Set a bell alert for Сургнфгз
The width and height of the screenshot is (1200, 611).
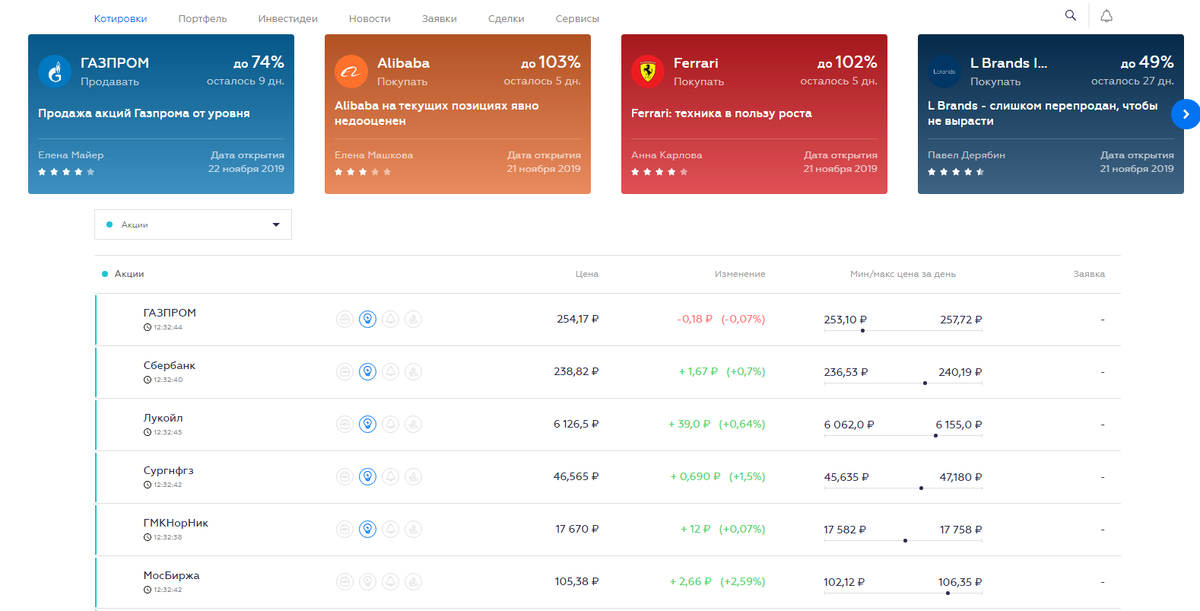click(x=390, y=476)
